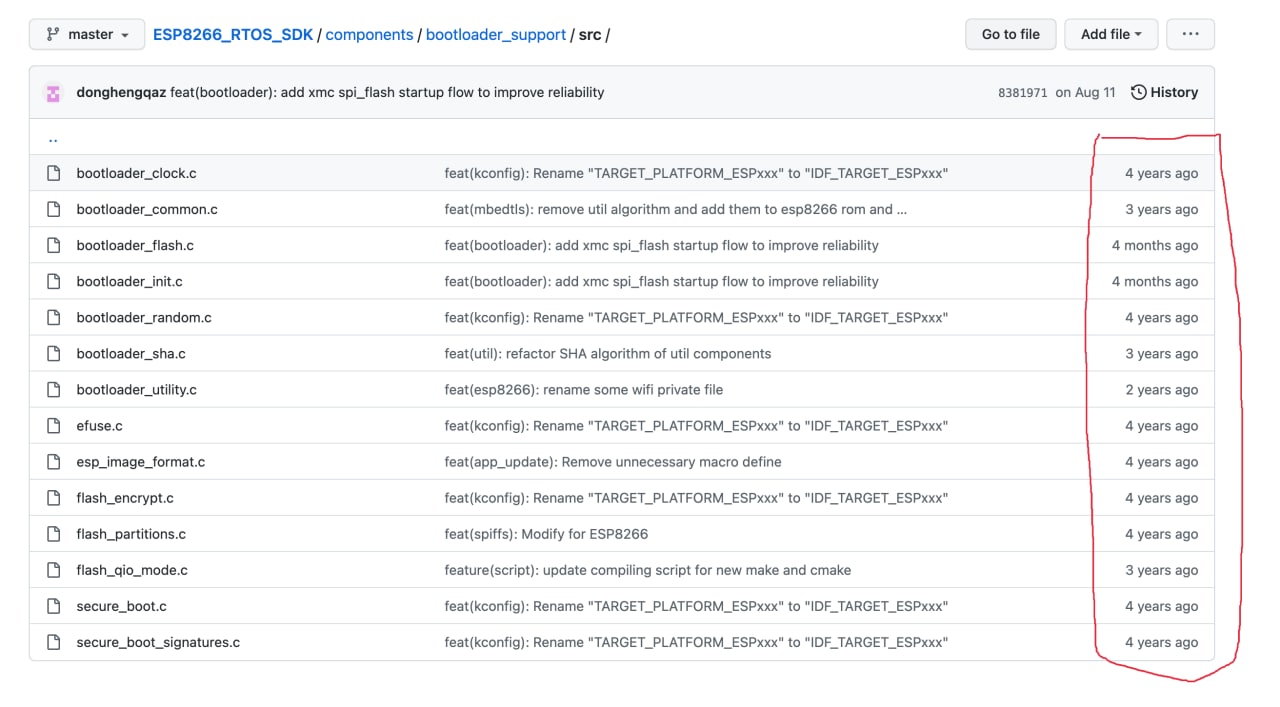Navigate to ESP8266_RTOS_SDK repository root
The image size is (1280, 707).
233,34
